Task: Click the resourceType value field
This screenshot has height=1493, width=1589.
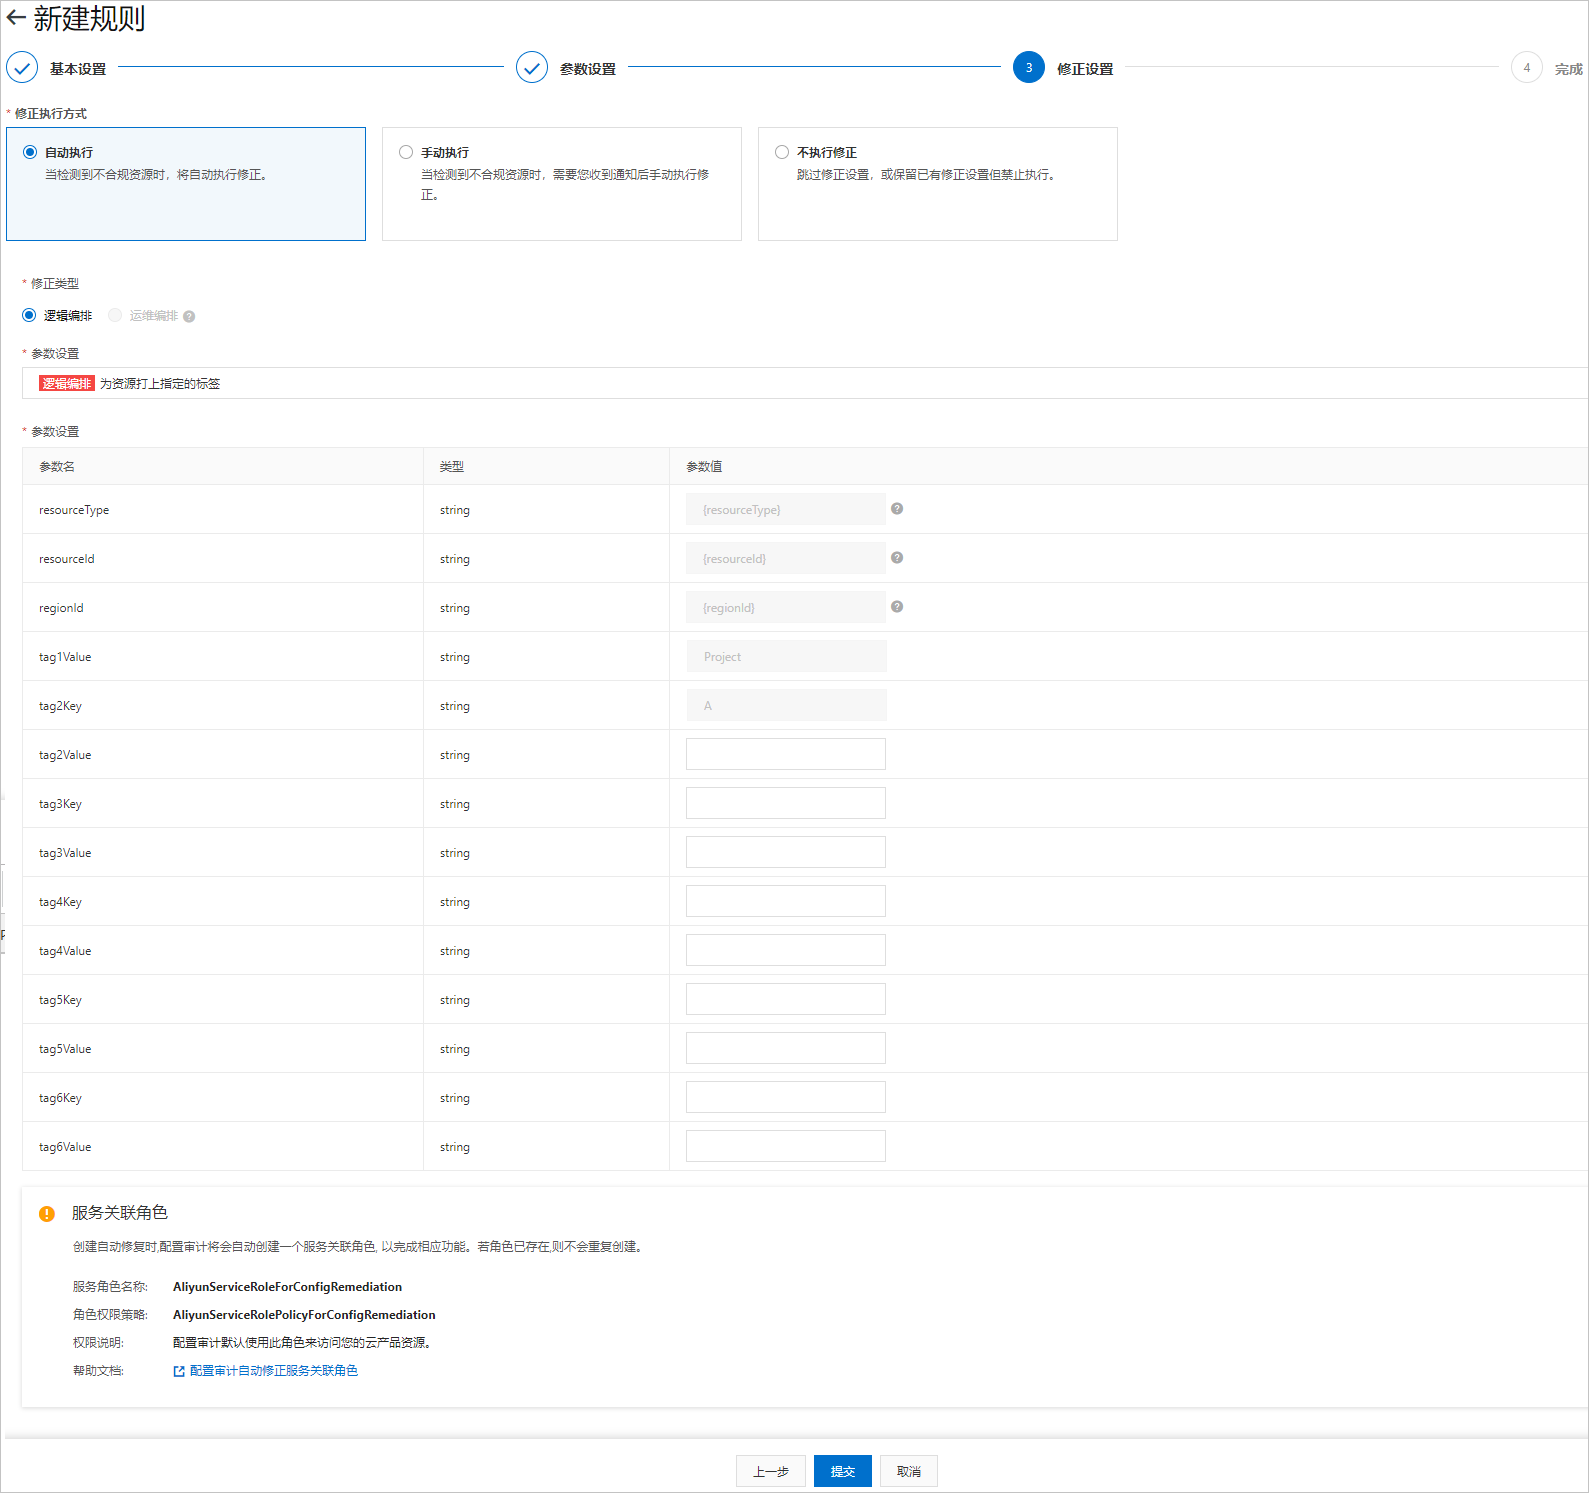Action: pos(786,509)
